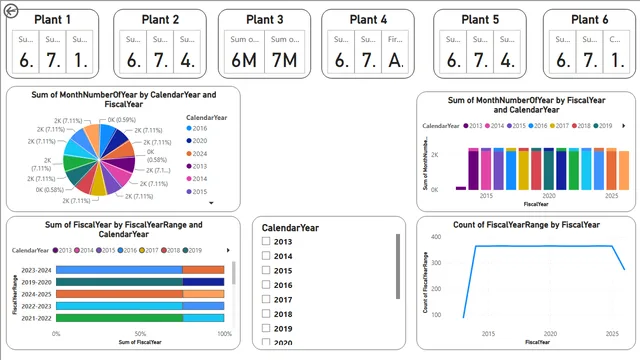Click the Count of FiscalYearRange chart title
The height and width of the screenshot is (360, 640).
(x=526, y=224)
